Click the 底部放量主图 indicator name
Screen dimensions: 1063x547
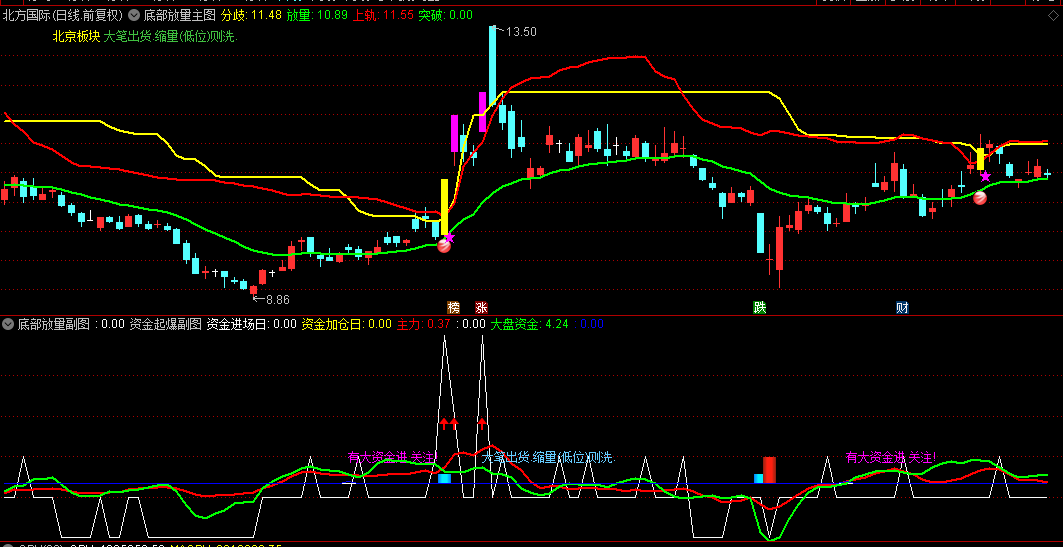tap(179, 15)
